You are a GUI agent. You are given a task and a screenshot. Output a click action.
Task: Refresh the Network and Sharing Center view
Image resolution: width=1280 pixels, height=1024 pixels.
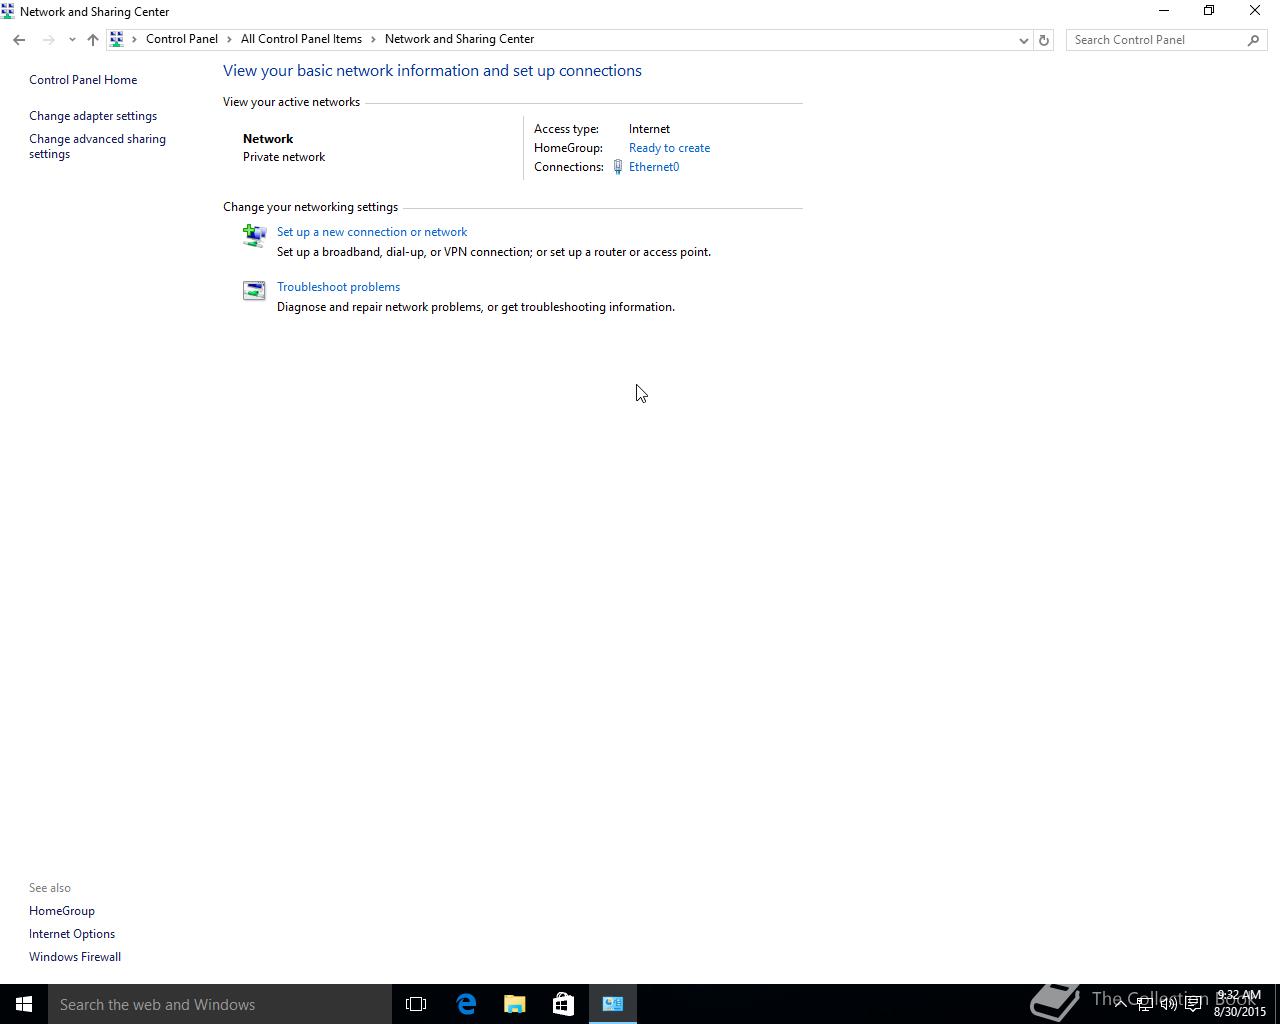[1043, 40]
